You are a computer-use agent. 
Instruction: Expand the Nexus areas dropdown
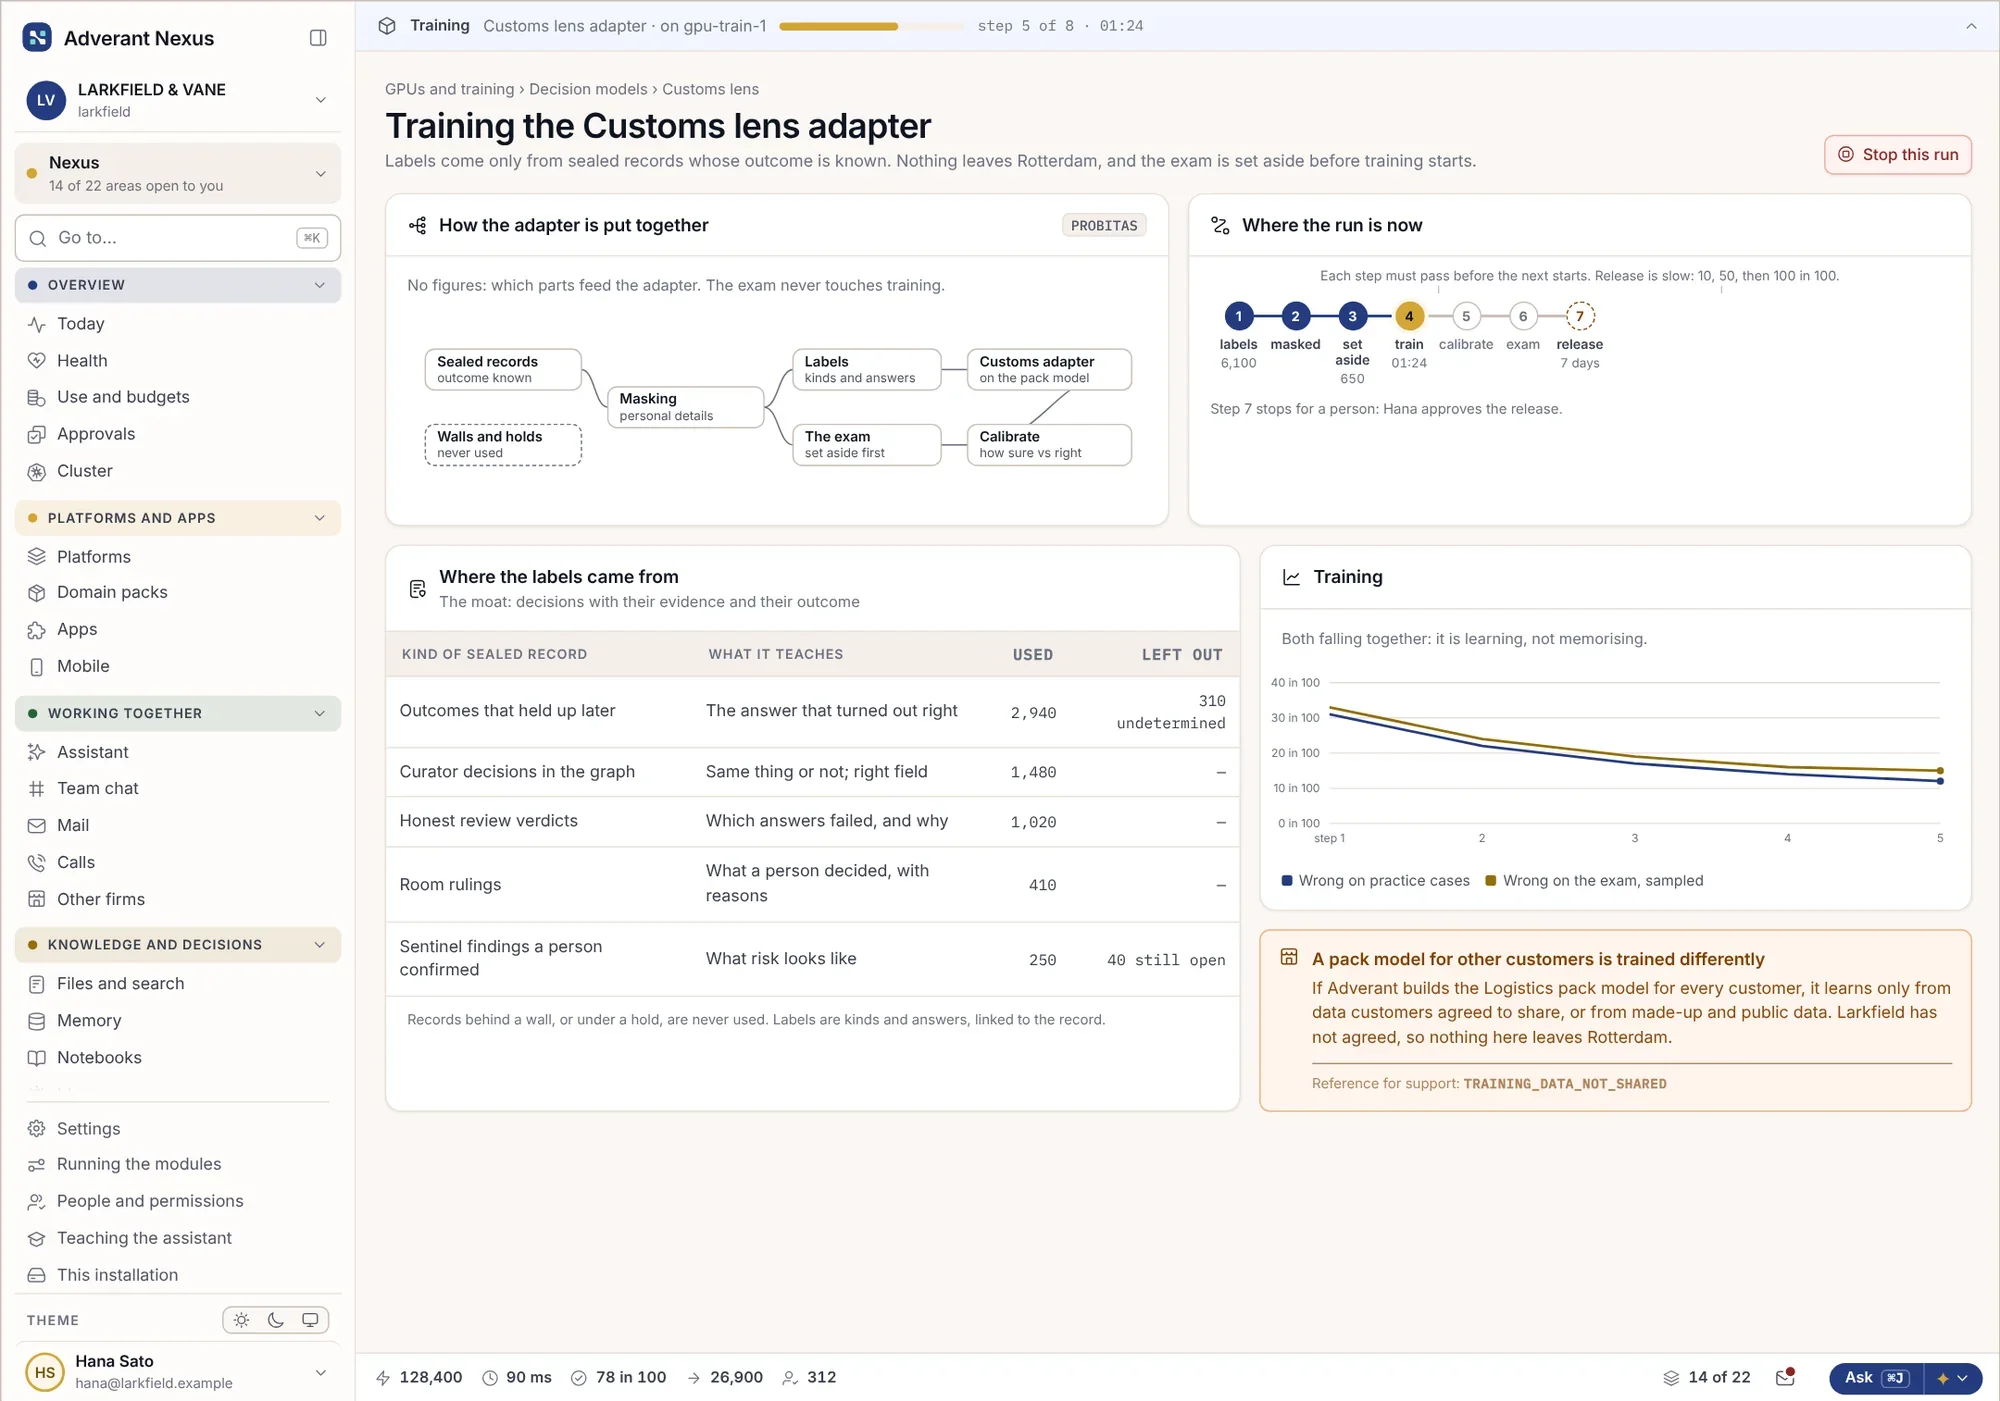click(x=178, y=173)
